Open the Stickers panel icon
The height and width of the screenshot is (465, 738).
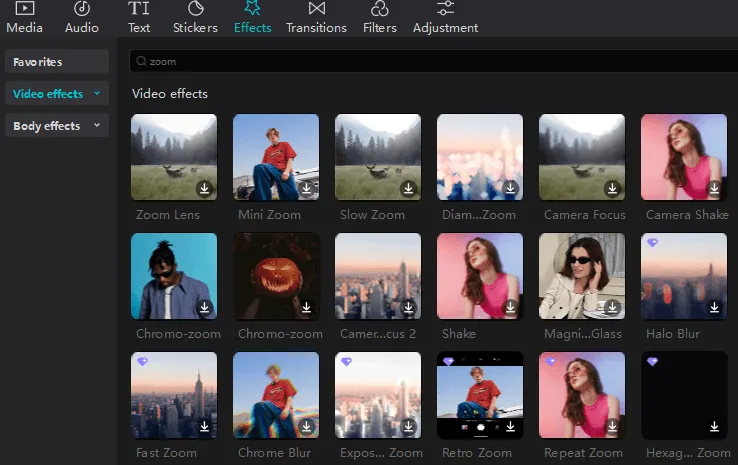tap(195, 9)
